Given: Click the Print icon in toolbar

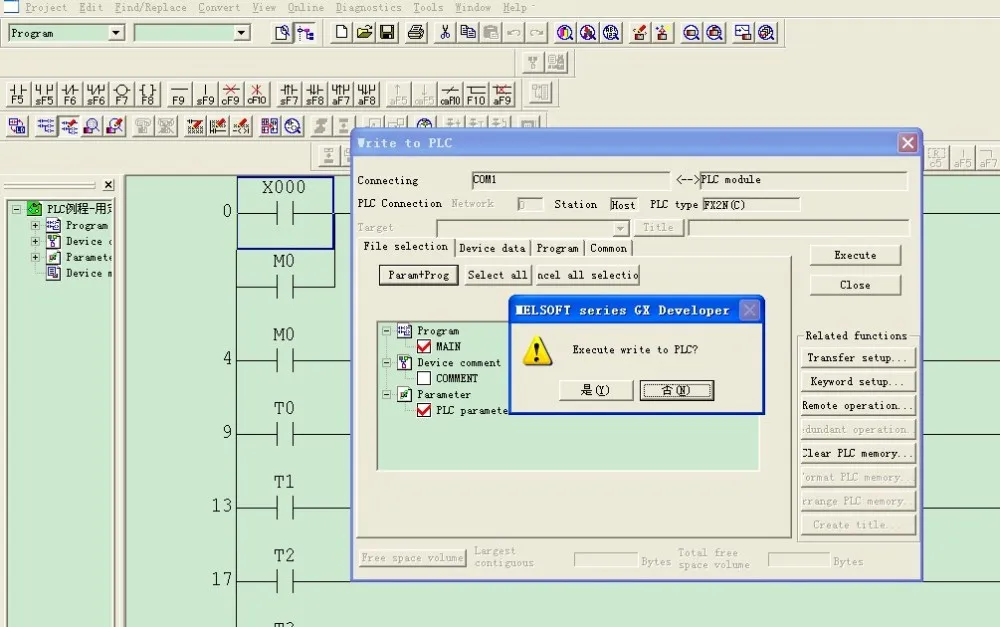Looking at the screenshot, I should click(416, 32).
